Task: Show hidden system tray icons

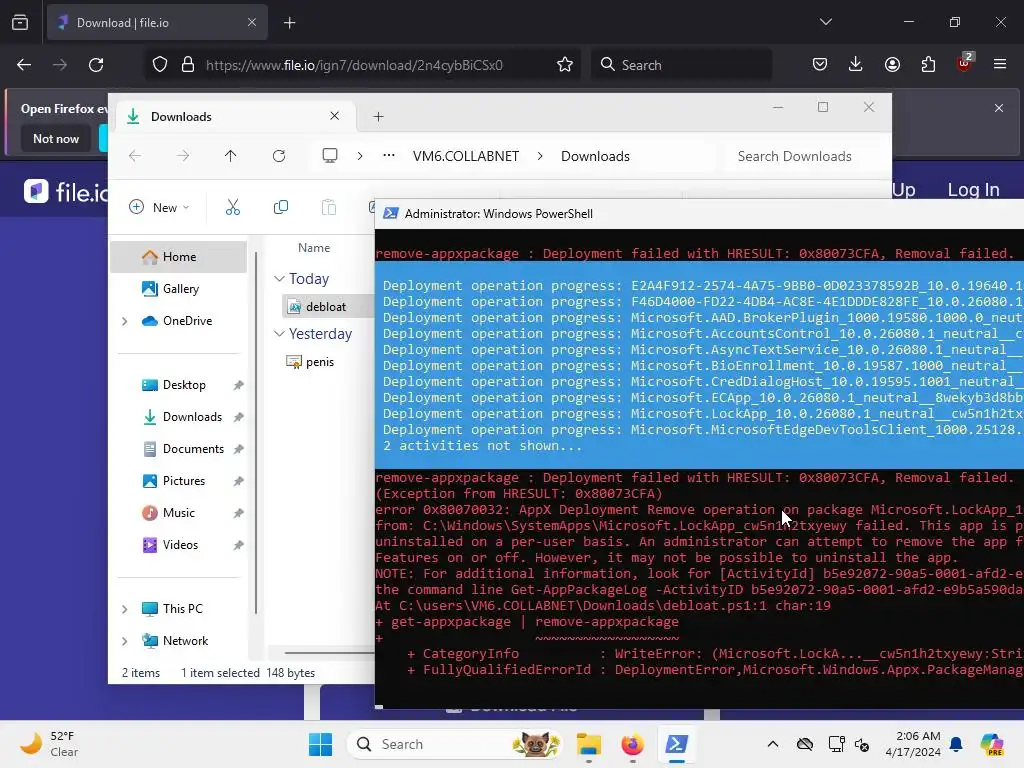Action: [773, 744]
